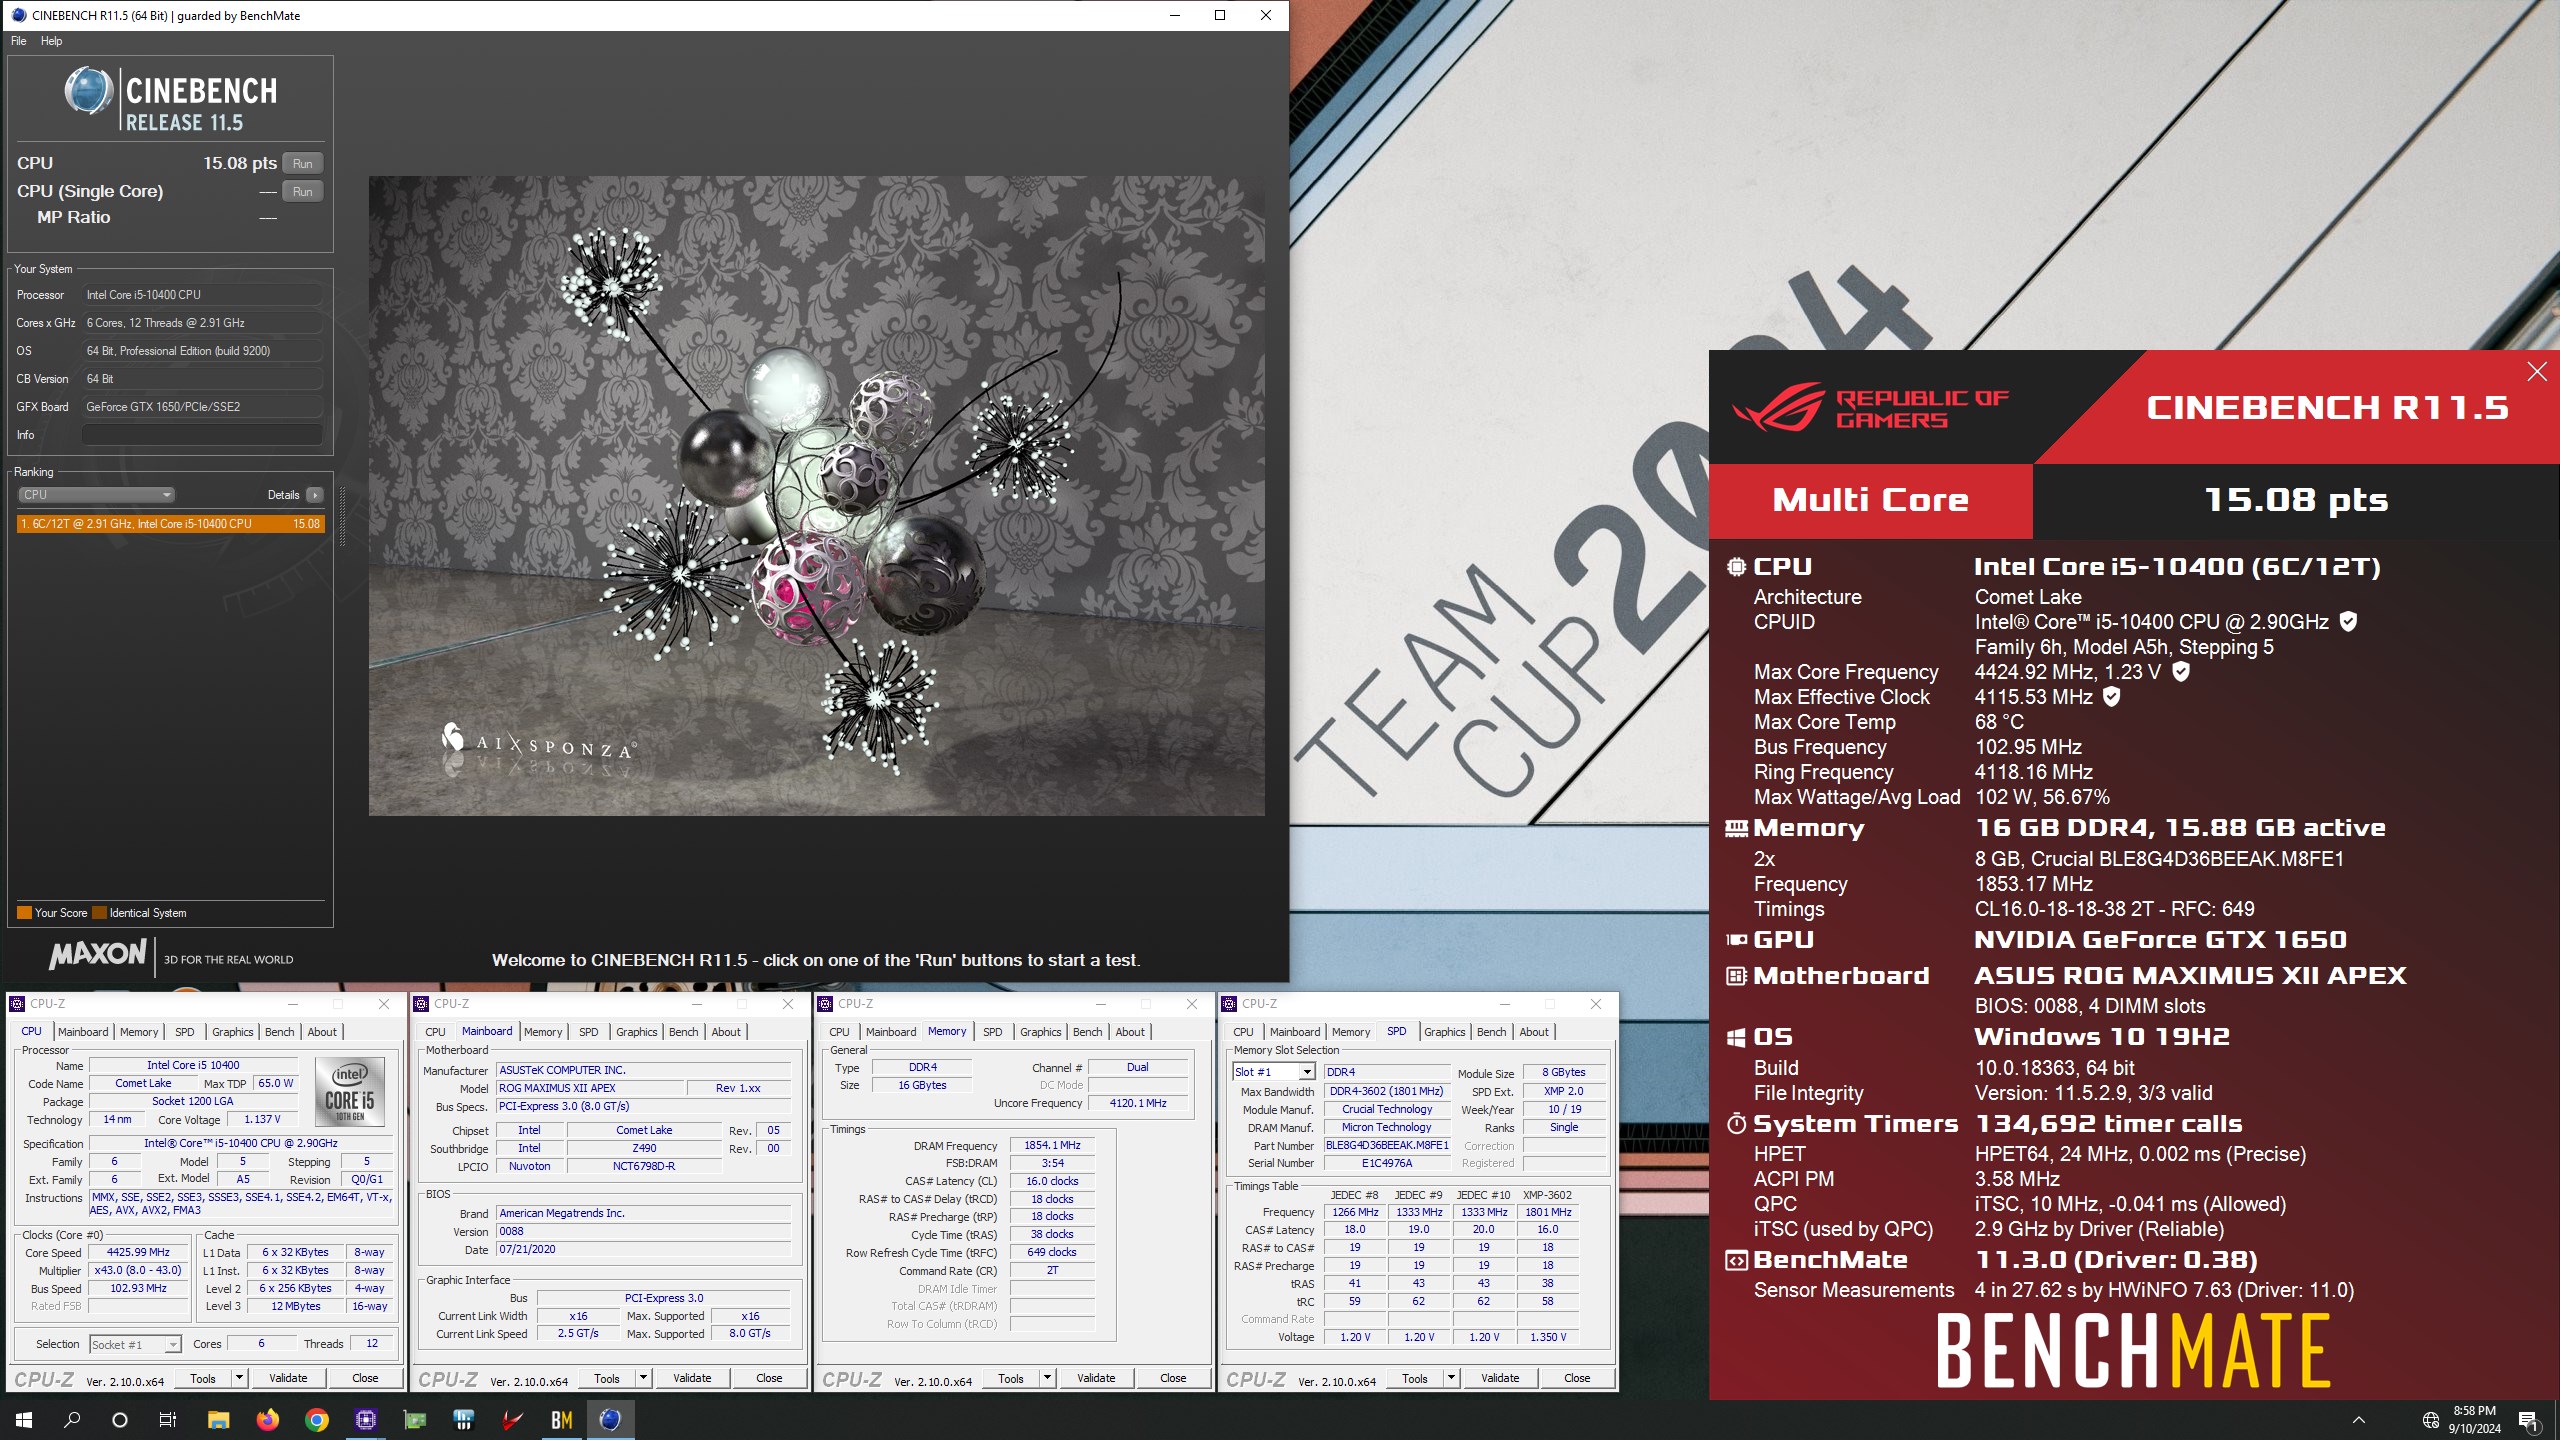Switch to CPU-Z purple chip taskbar icon
This screenshot has height=1440, width=2560.
pyautogui.click(x=365, y=1419)
